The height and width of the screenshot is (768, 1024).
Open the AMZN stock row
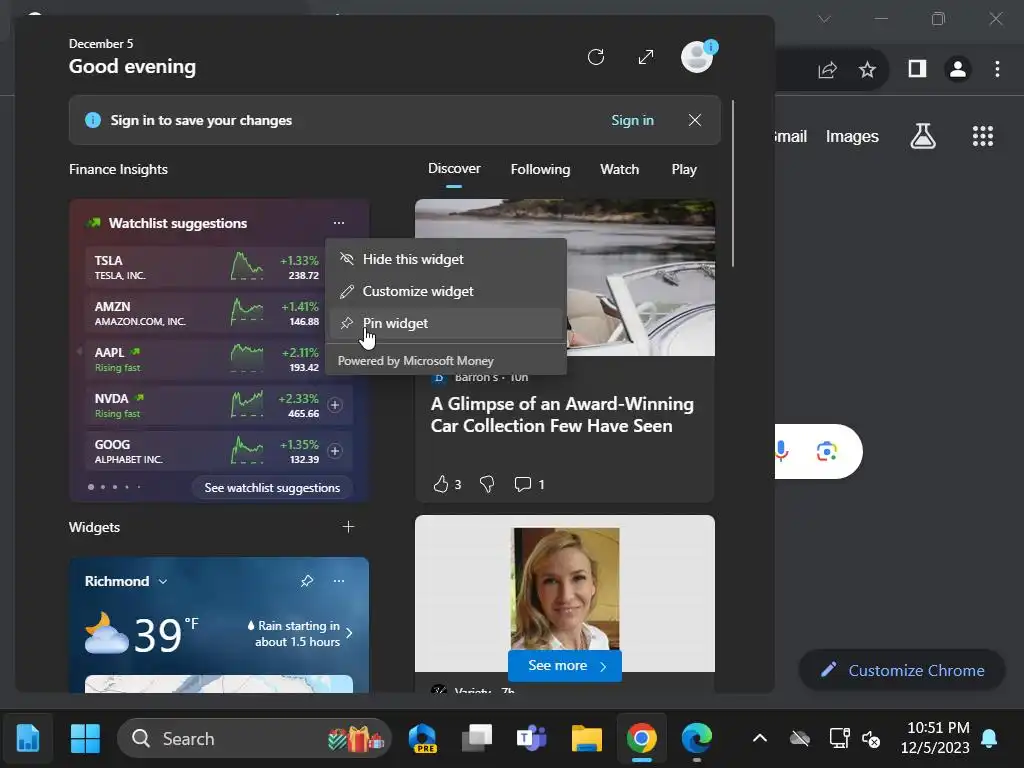pos(205,313)
